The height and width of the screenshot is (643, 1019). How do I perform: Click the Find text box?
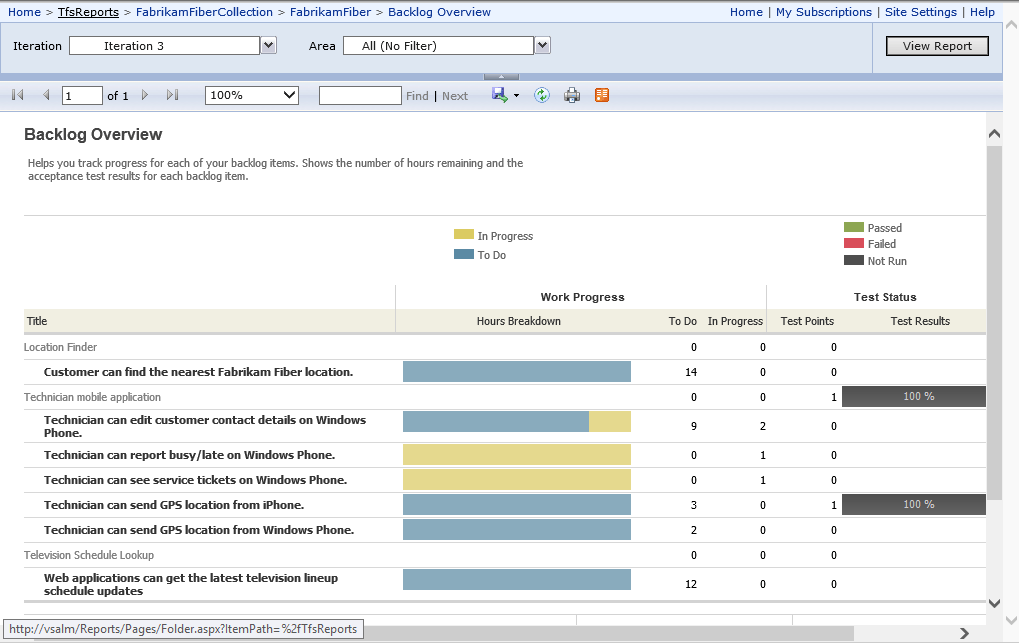point(360,96)
